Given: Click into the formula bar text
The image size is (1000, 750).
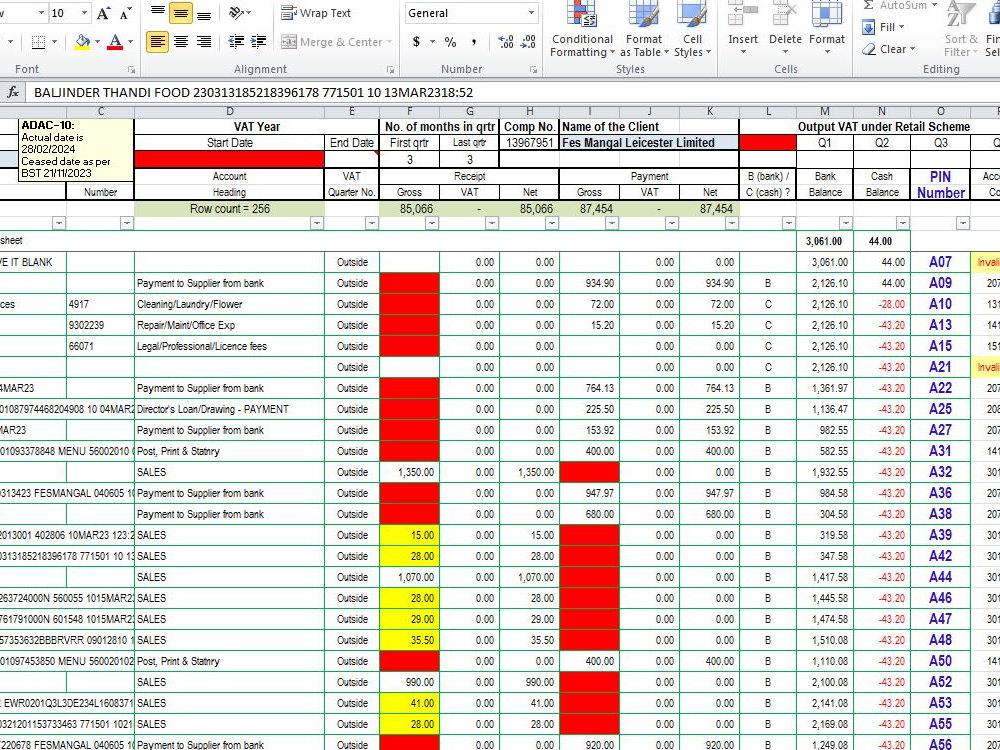Looking at the screenshot, I should click(253, 92).
